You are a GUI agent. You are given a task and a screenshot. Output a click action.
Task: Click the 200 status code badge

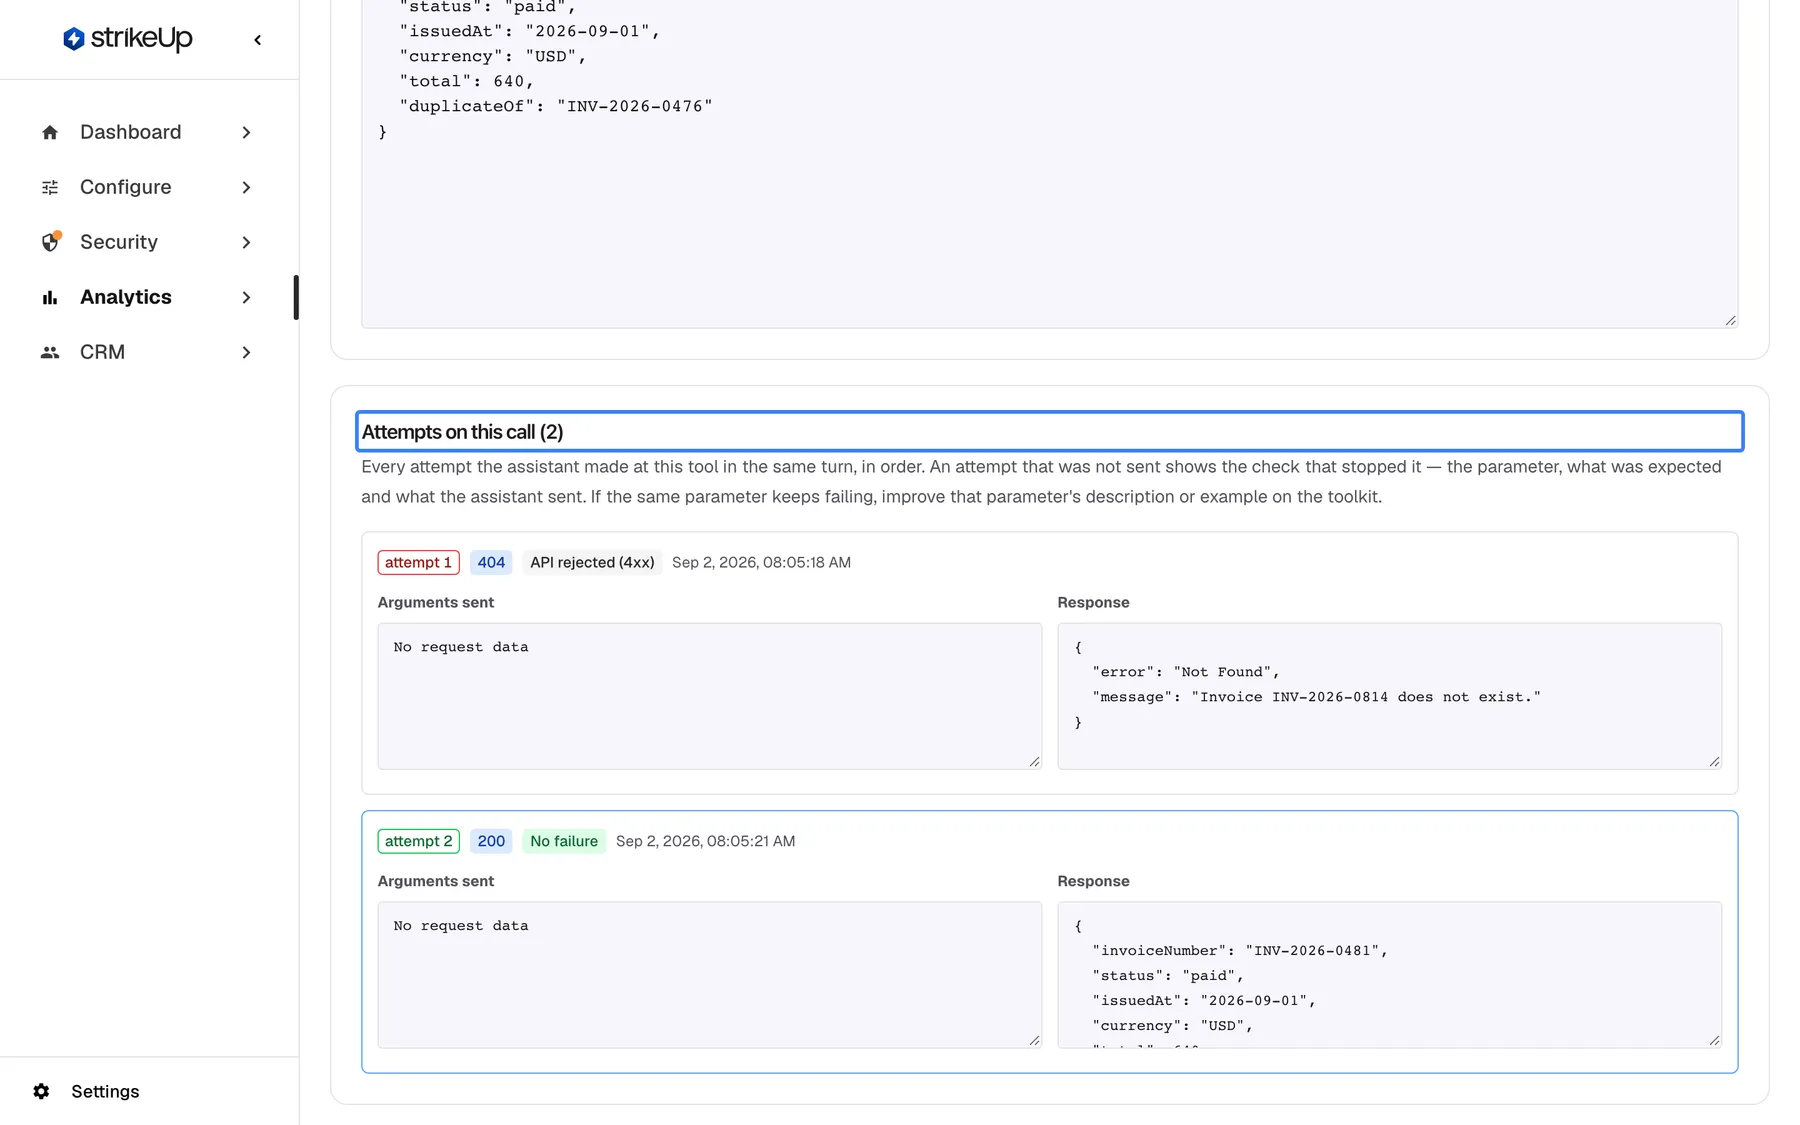(x=491, y=841)
